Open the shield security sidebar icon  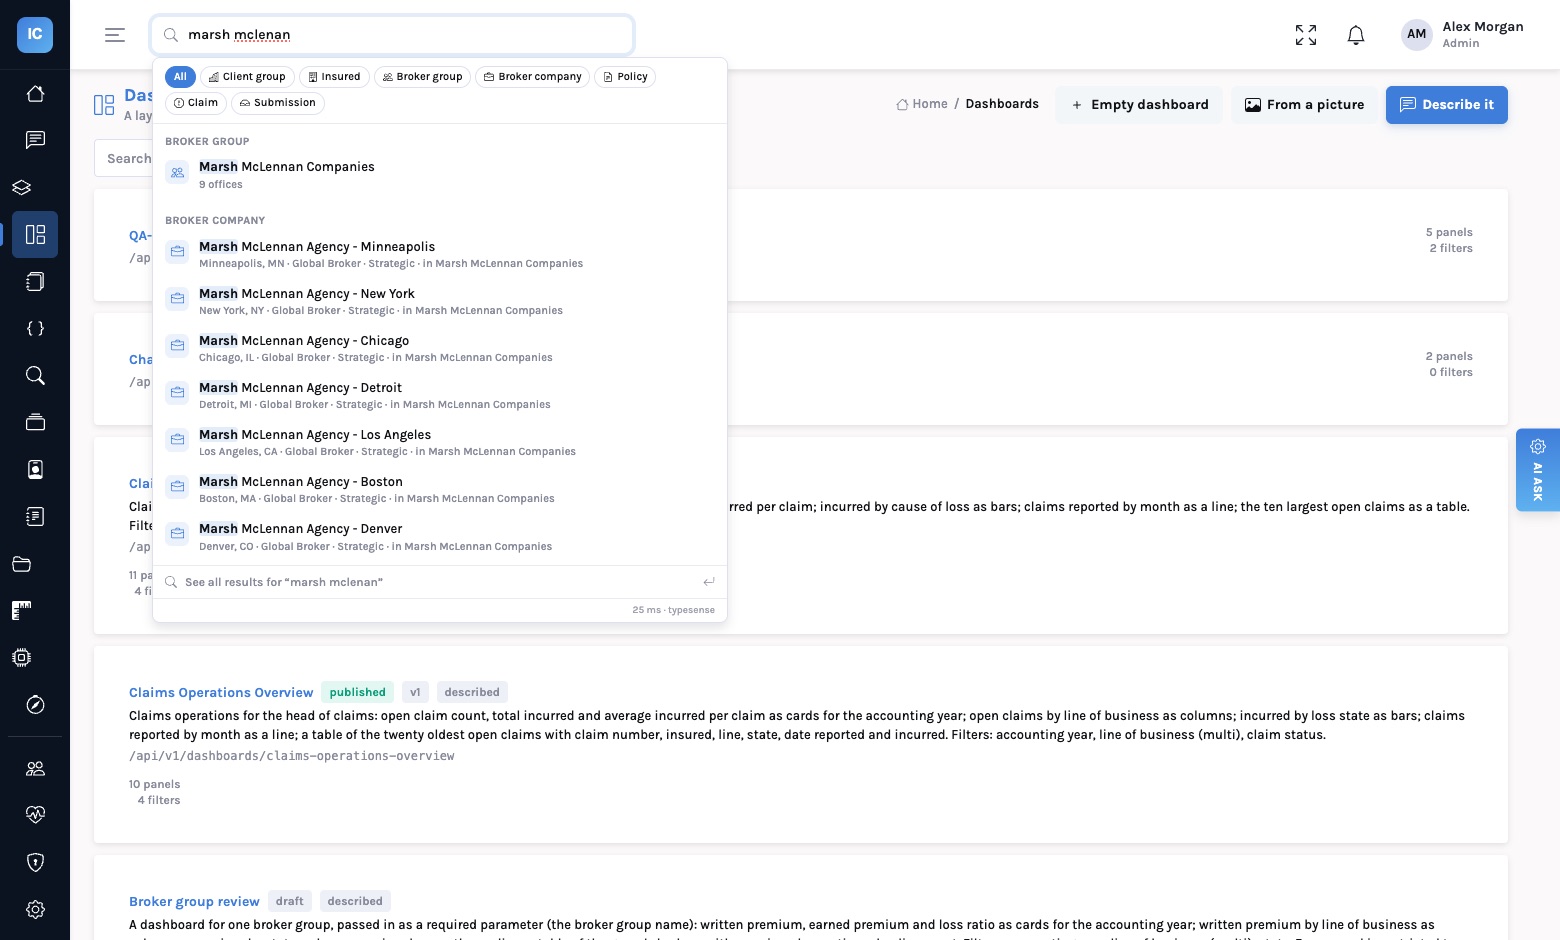click(x=35, y=862)
